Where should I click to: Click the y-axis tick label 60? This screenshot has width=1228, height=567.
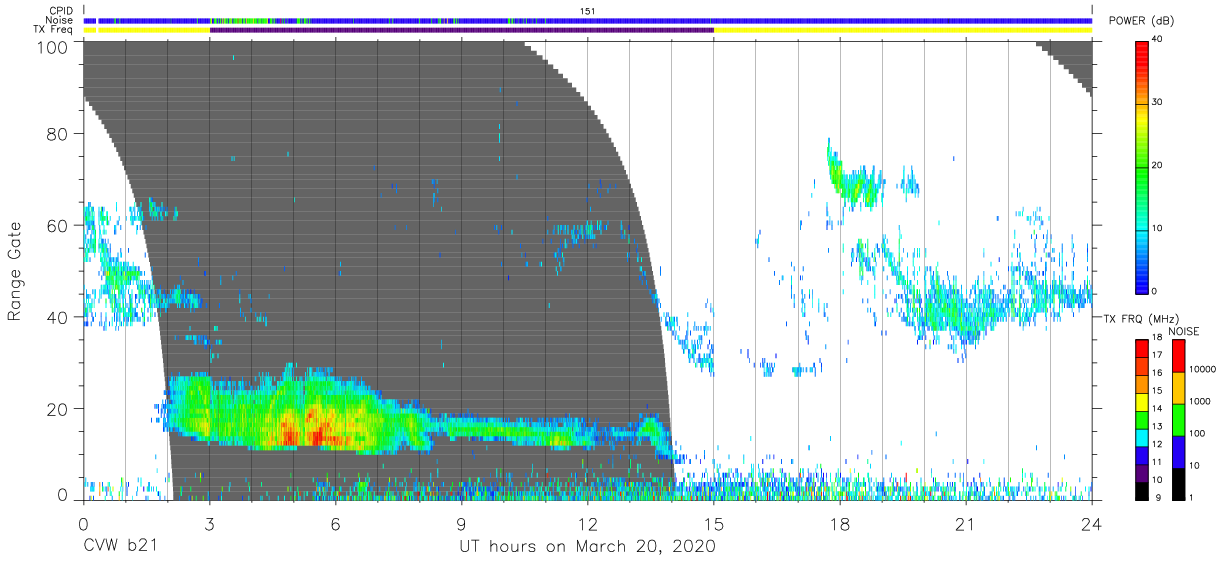click(57, 226)
